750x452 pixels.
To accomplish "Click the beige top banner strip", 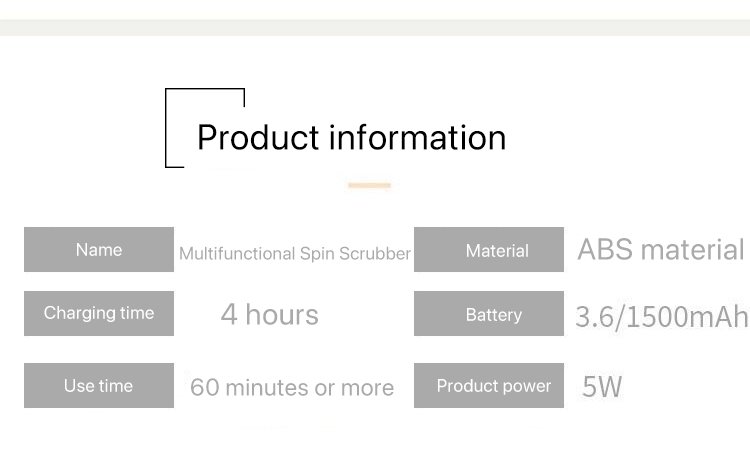I will [x=375, y=27].
